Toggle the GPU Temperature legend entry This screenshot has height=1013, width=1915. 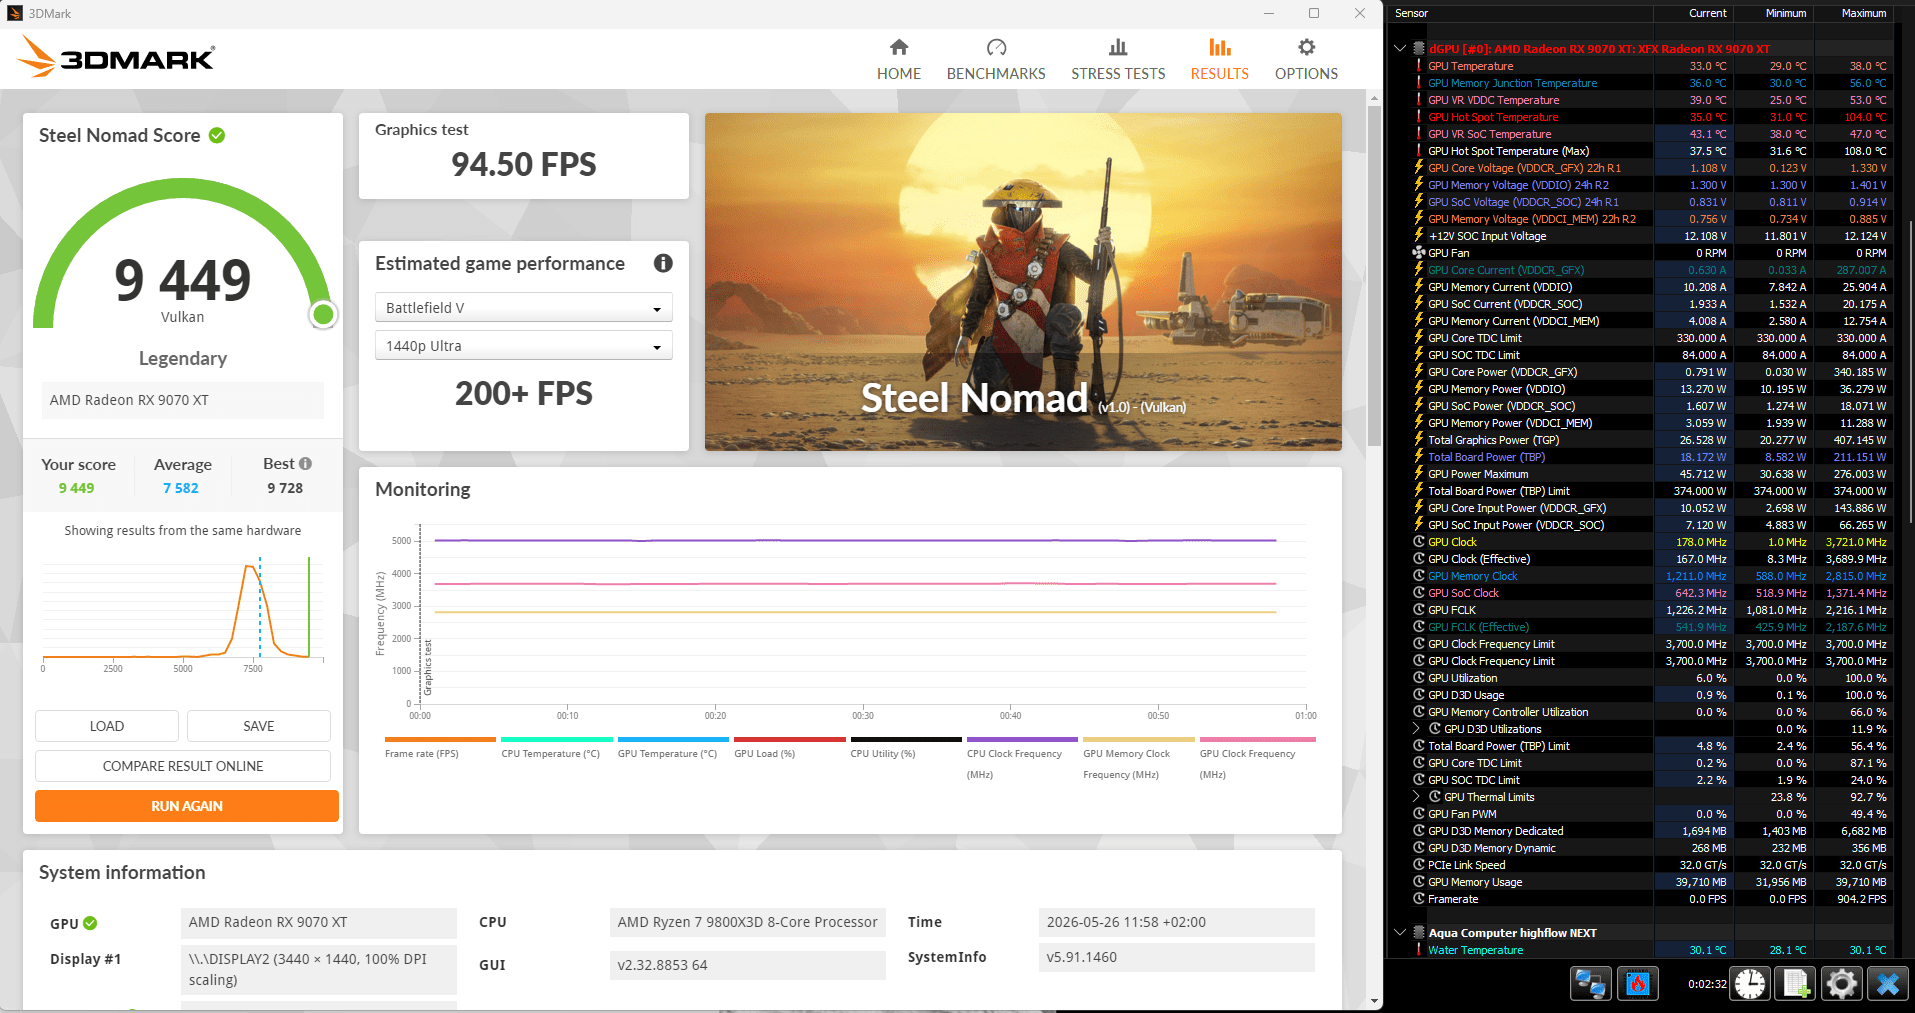673,749
